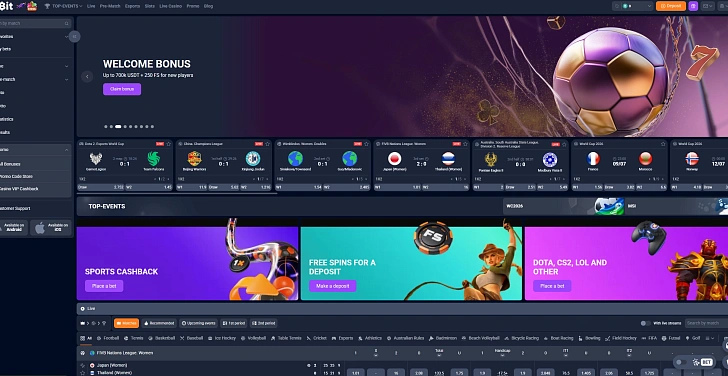Filter live events by Cricket

317,338
